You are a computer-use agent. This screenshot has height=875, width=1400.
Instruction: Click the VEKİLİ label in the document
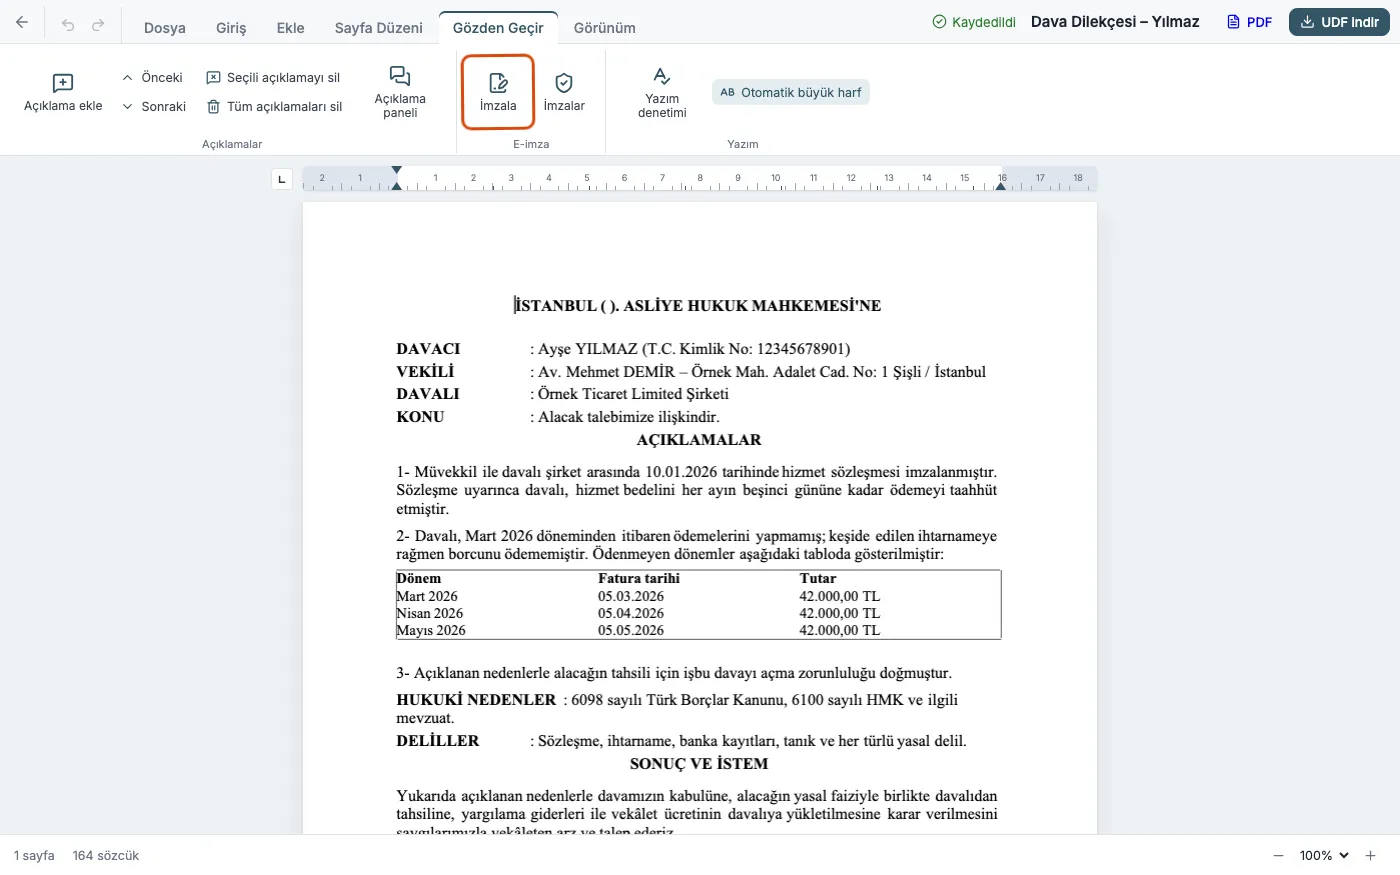click(x=425, y=372)
